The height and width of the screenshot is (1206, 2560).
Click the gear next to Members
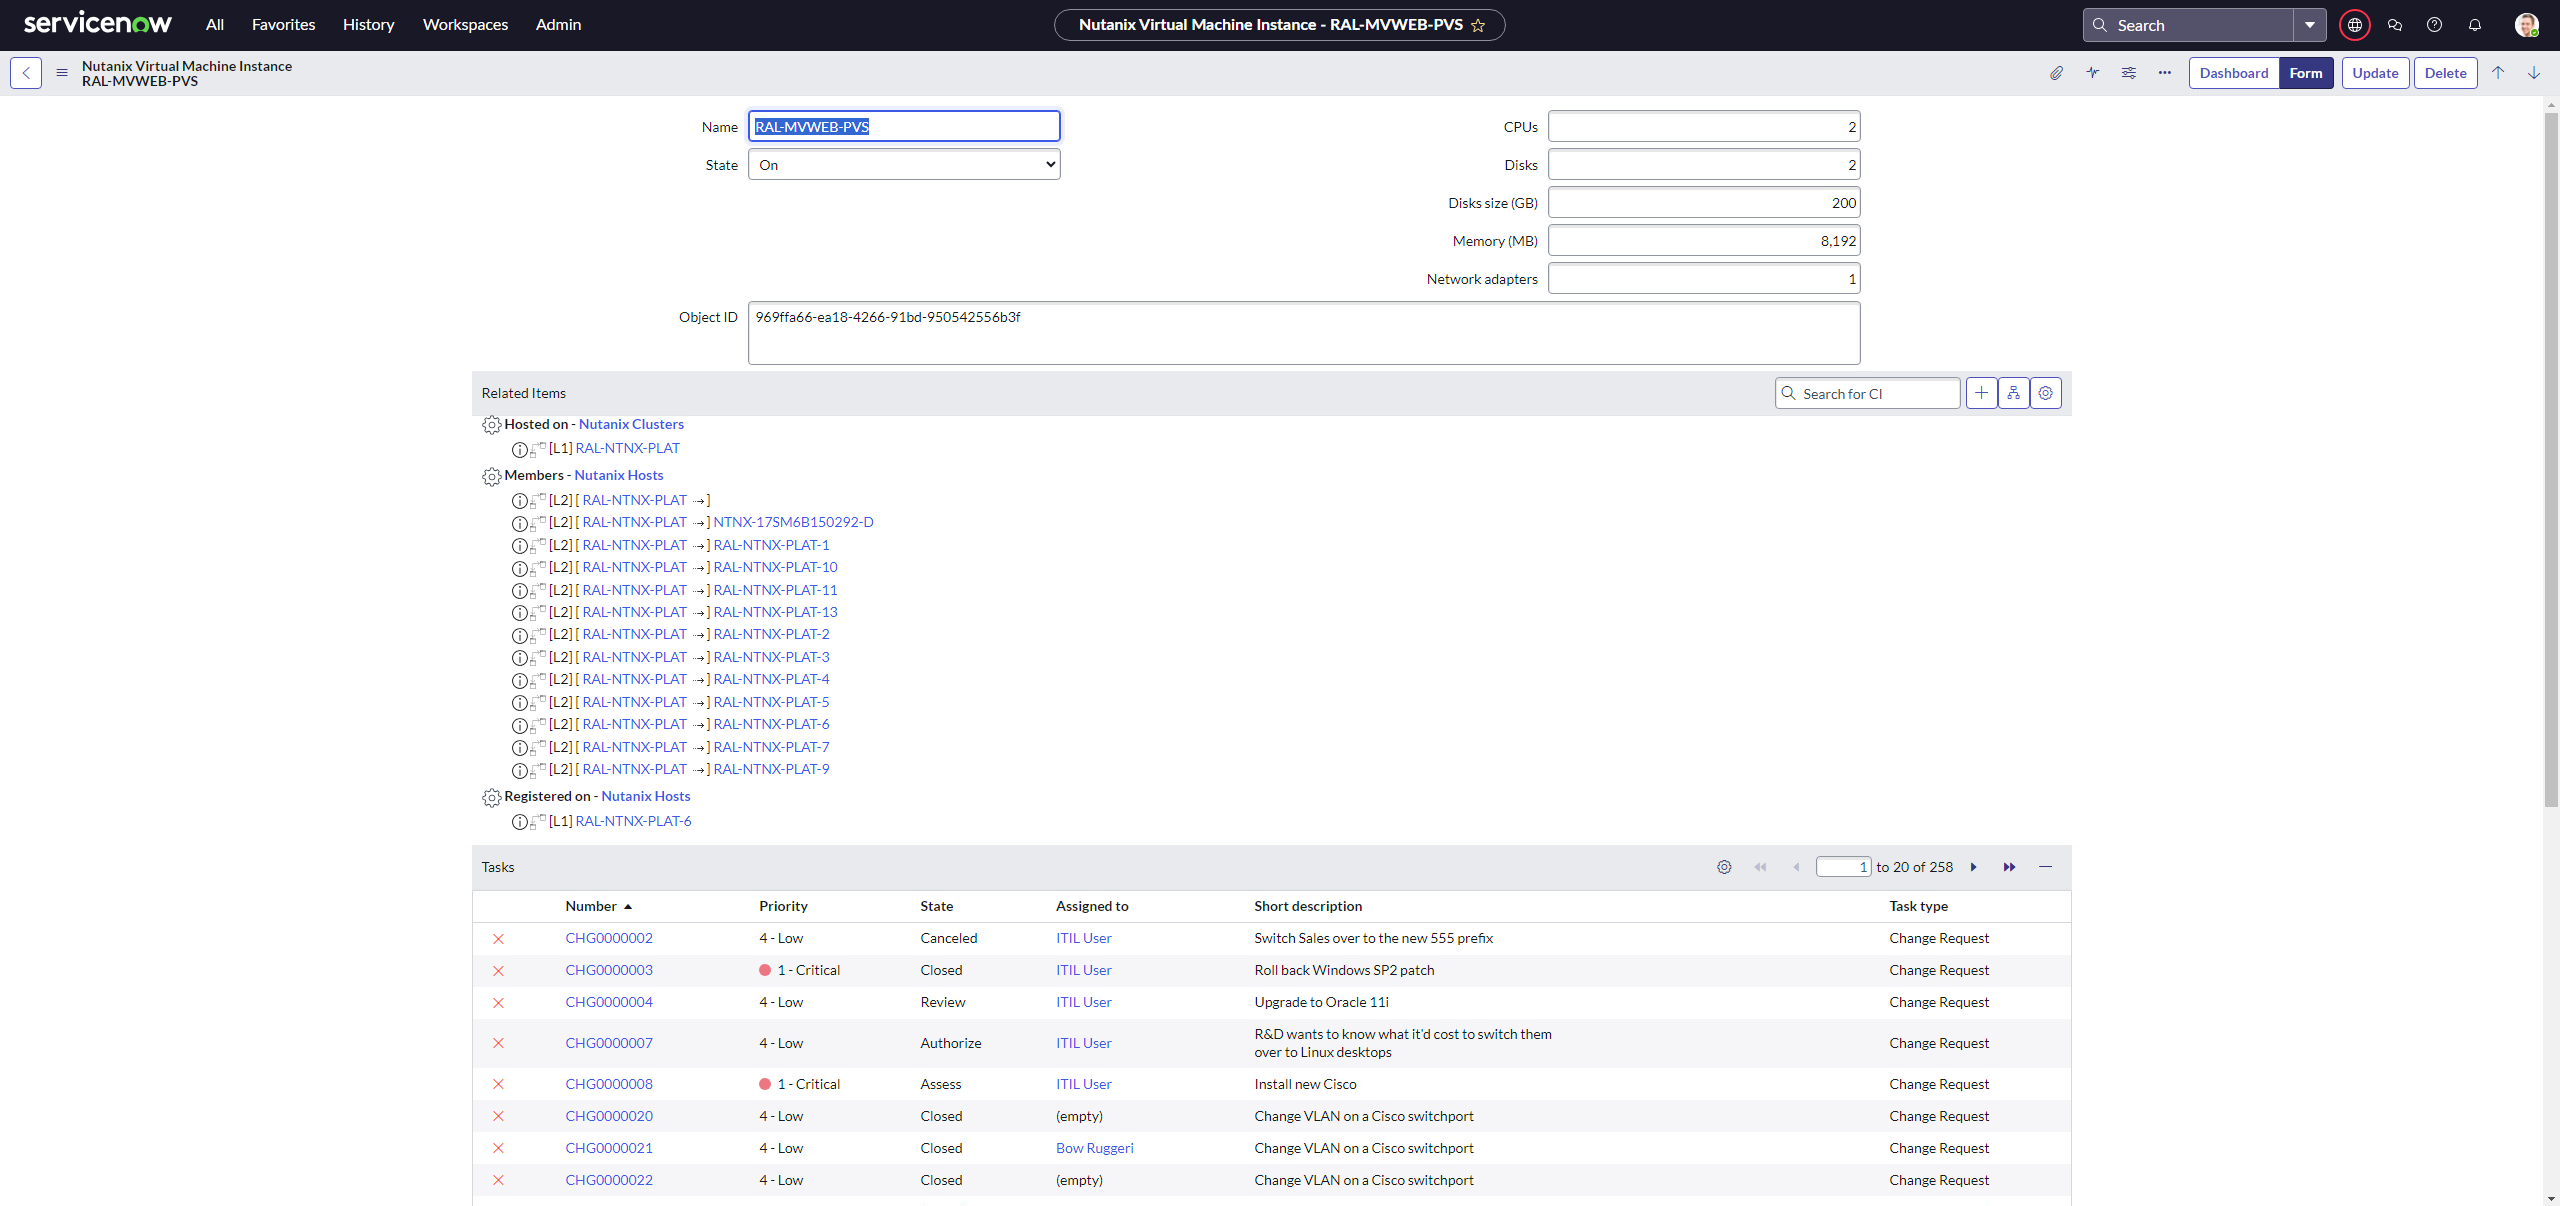click(x=491, y=476)
